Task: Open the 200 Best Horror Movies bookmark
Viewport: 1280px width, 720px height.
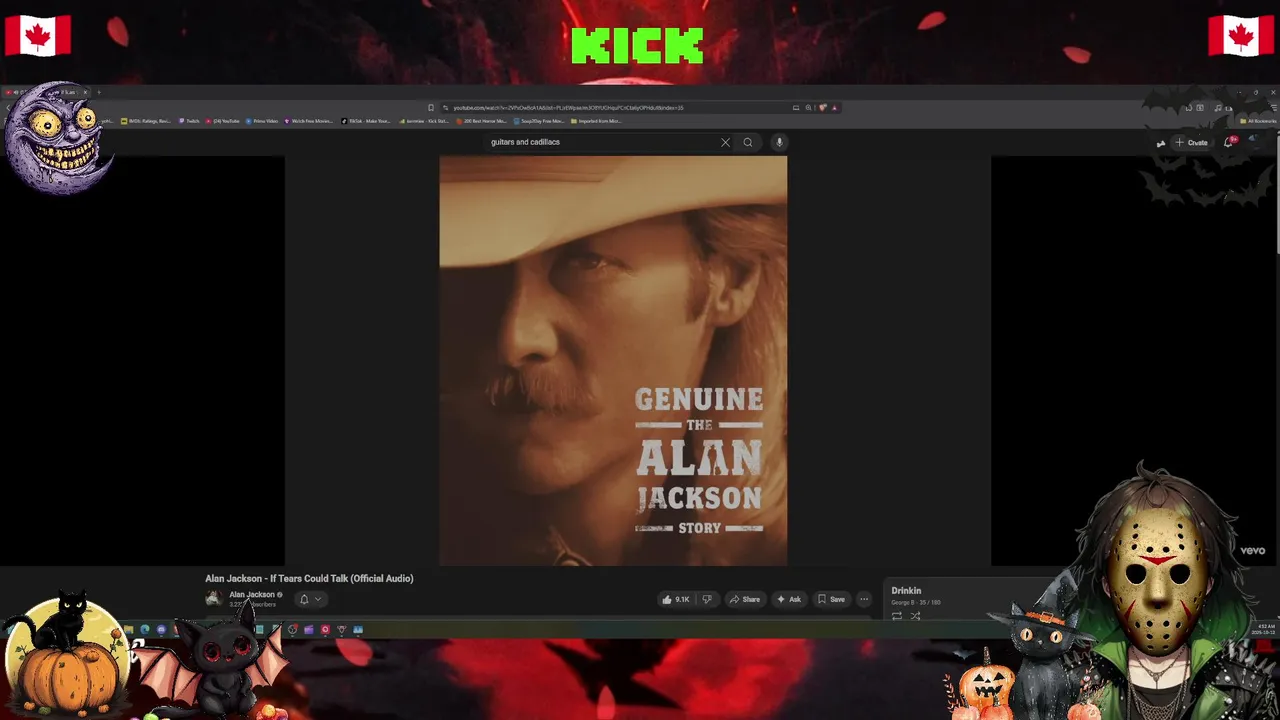Action: [x=481, y=121]
